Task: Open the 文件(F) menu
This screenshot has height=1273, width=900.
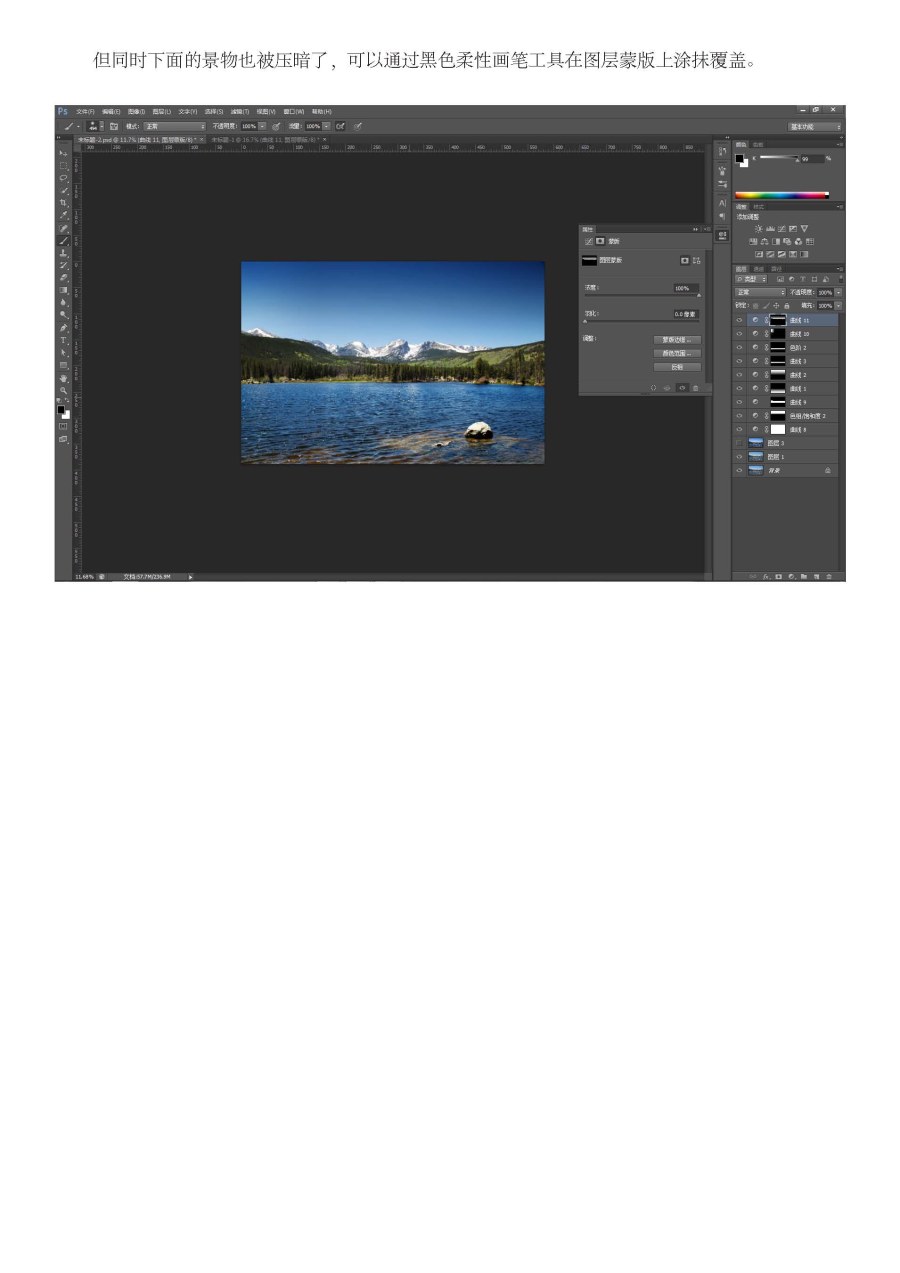Action: pos(85,112)
